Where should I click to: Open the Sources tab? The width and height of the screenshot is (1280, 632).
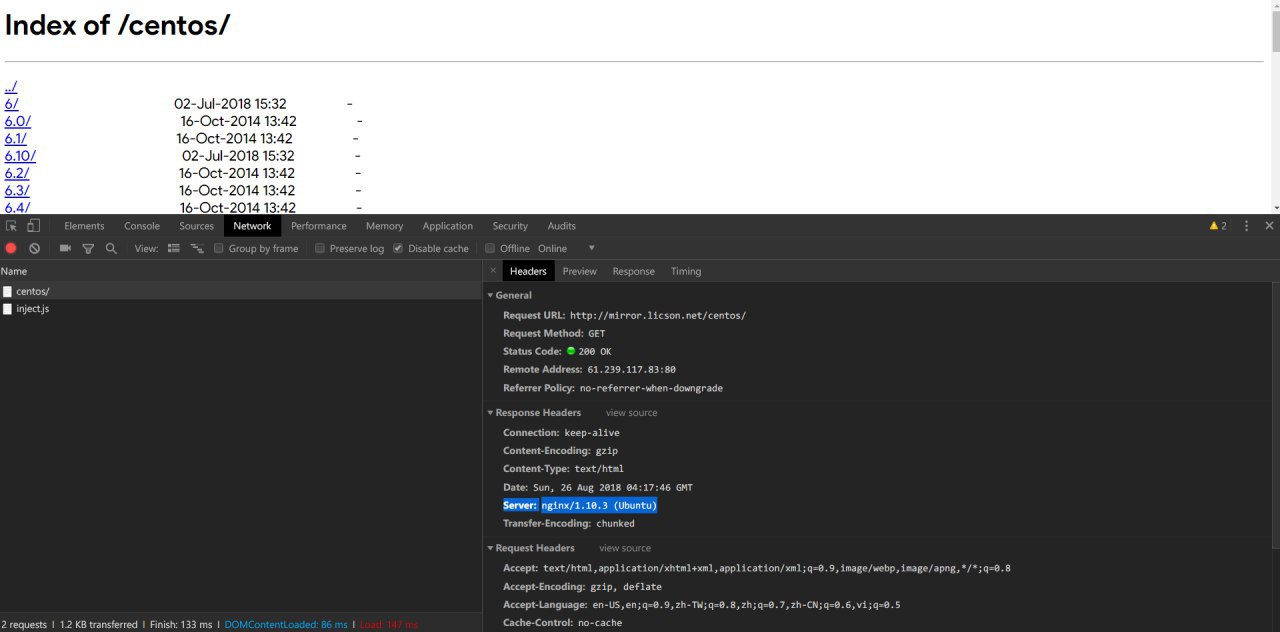pyautogui.click(x=197, y=226)
